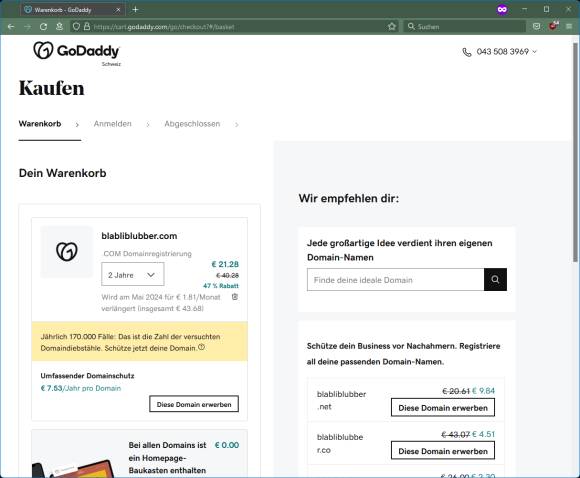
Task: Select the Abgeschlossen step tab
Action: pos(192,124)
